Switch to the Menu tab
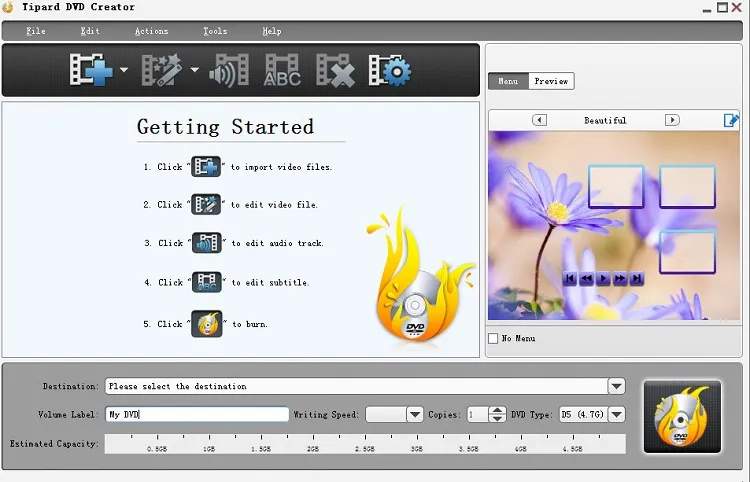750x482 pixels. click(x=508, y=81)
